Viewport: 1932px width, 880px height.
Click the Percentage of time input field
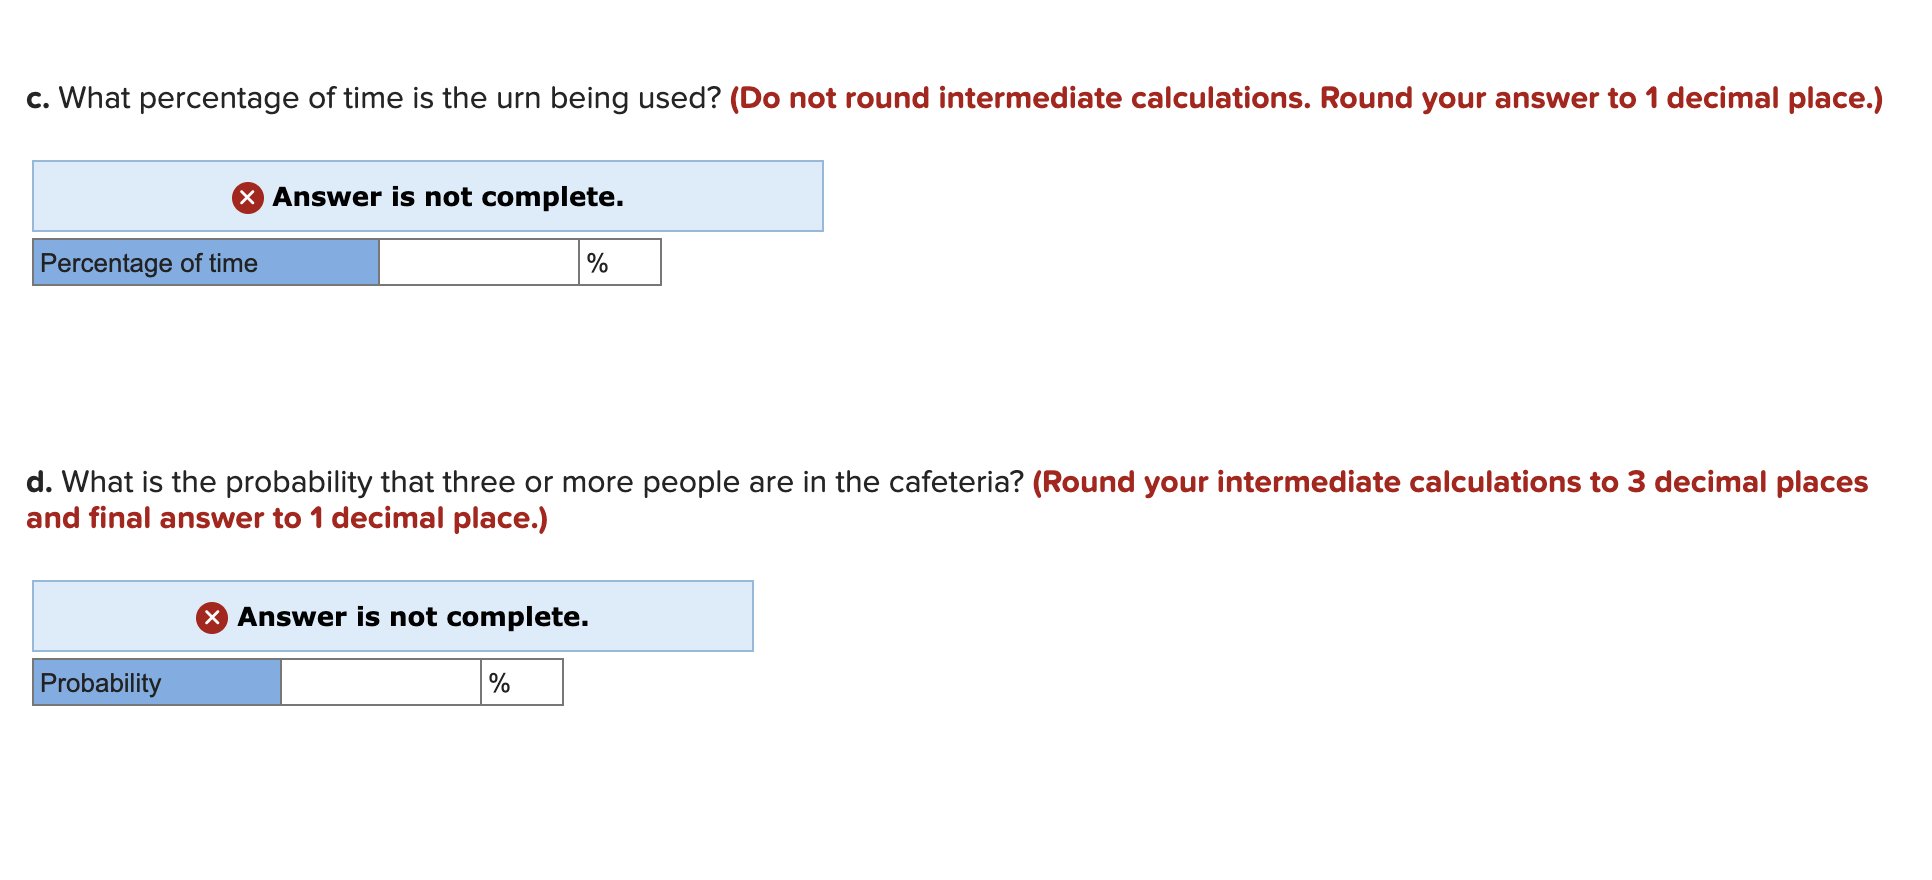[478, 262]
